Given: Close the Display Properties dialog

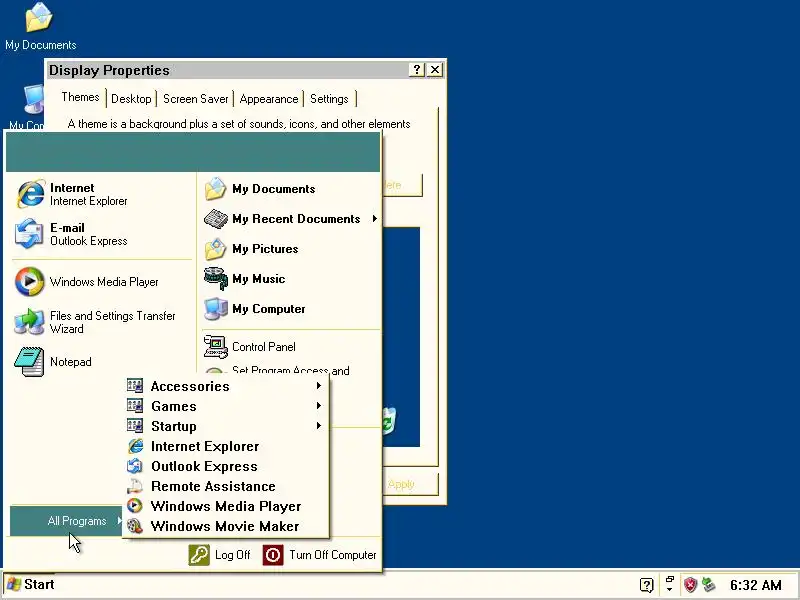Looking at the screenshot, I should (x=435, y=70).
